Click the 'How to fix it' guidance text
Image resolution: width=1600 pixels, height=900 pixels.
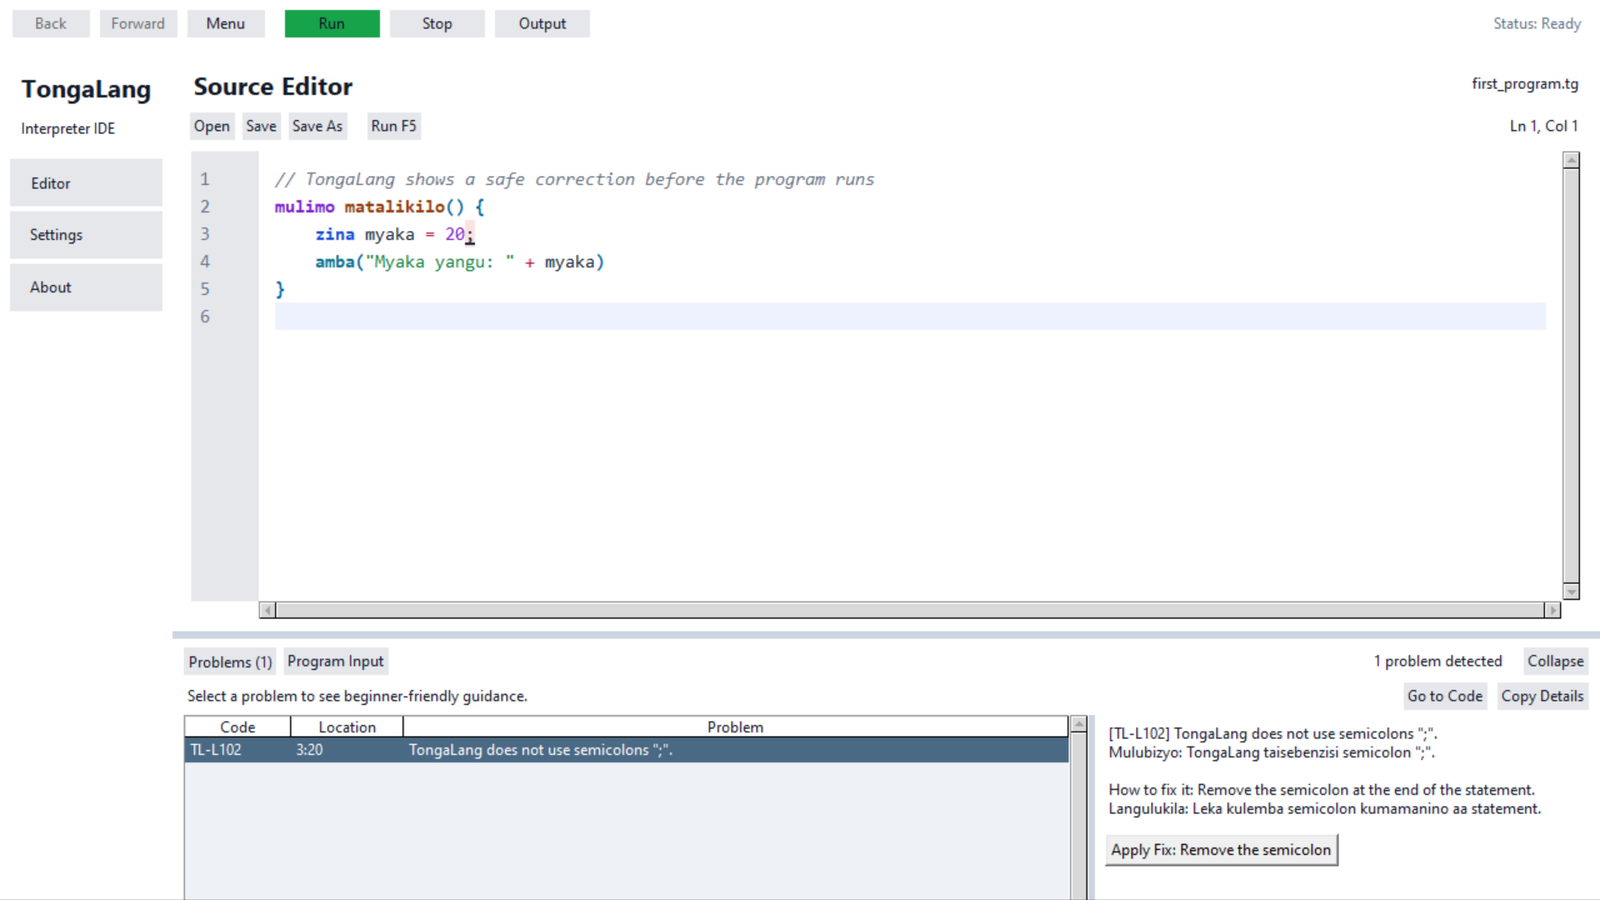pyautogui.click(x=1321, y=790)
